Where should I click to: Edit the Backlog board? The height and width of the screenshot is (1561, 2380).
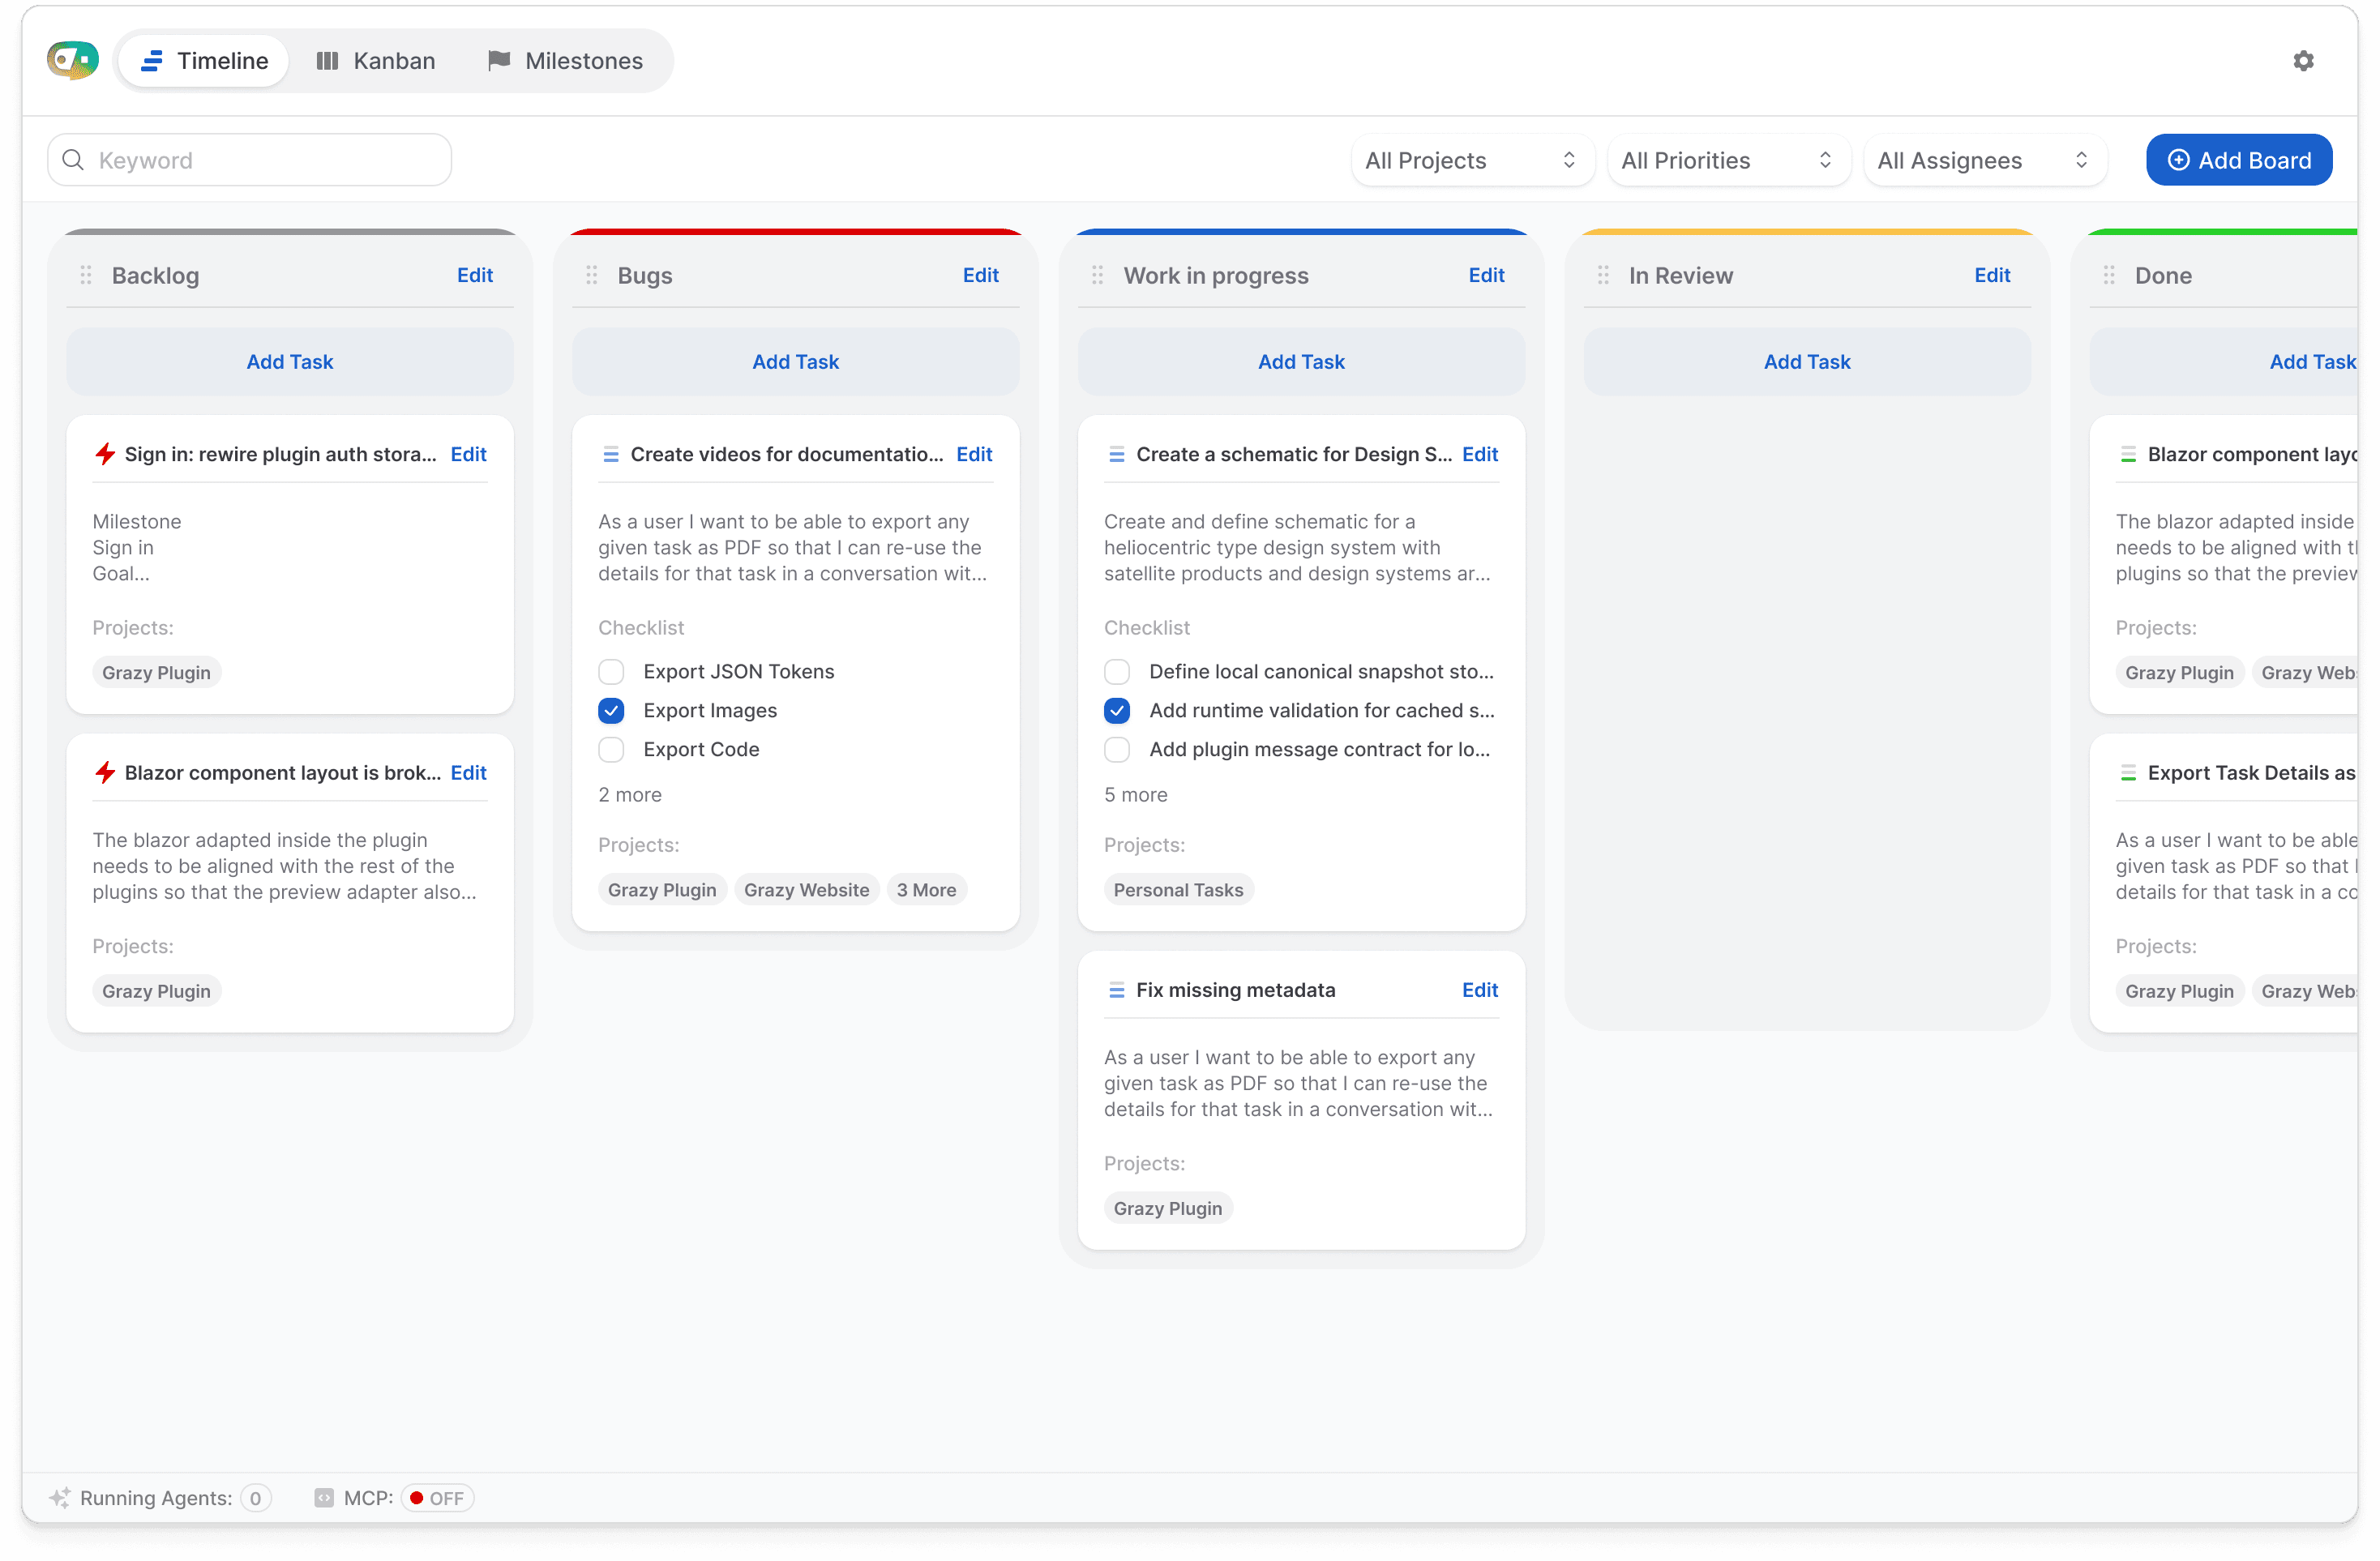click(x=475, y=275)
